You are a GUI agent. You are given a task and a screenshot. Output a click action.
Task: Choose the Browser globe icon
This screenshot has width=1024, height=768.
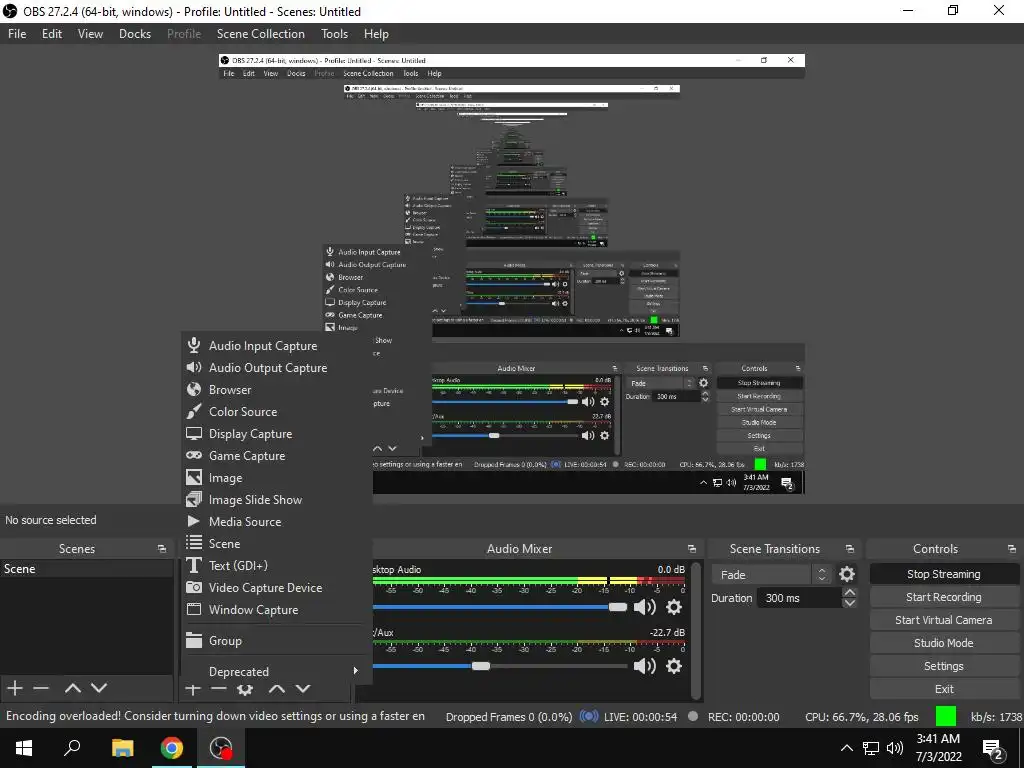(193, 389)
